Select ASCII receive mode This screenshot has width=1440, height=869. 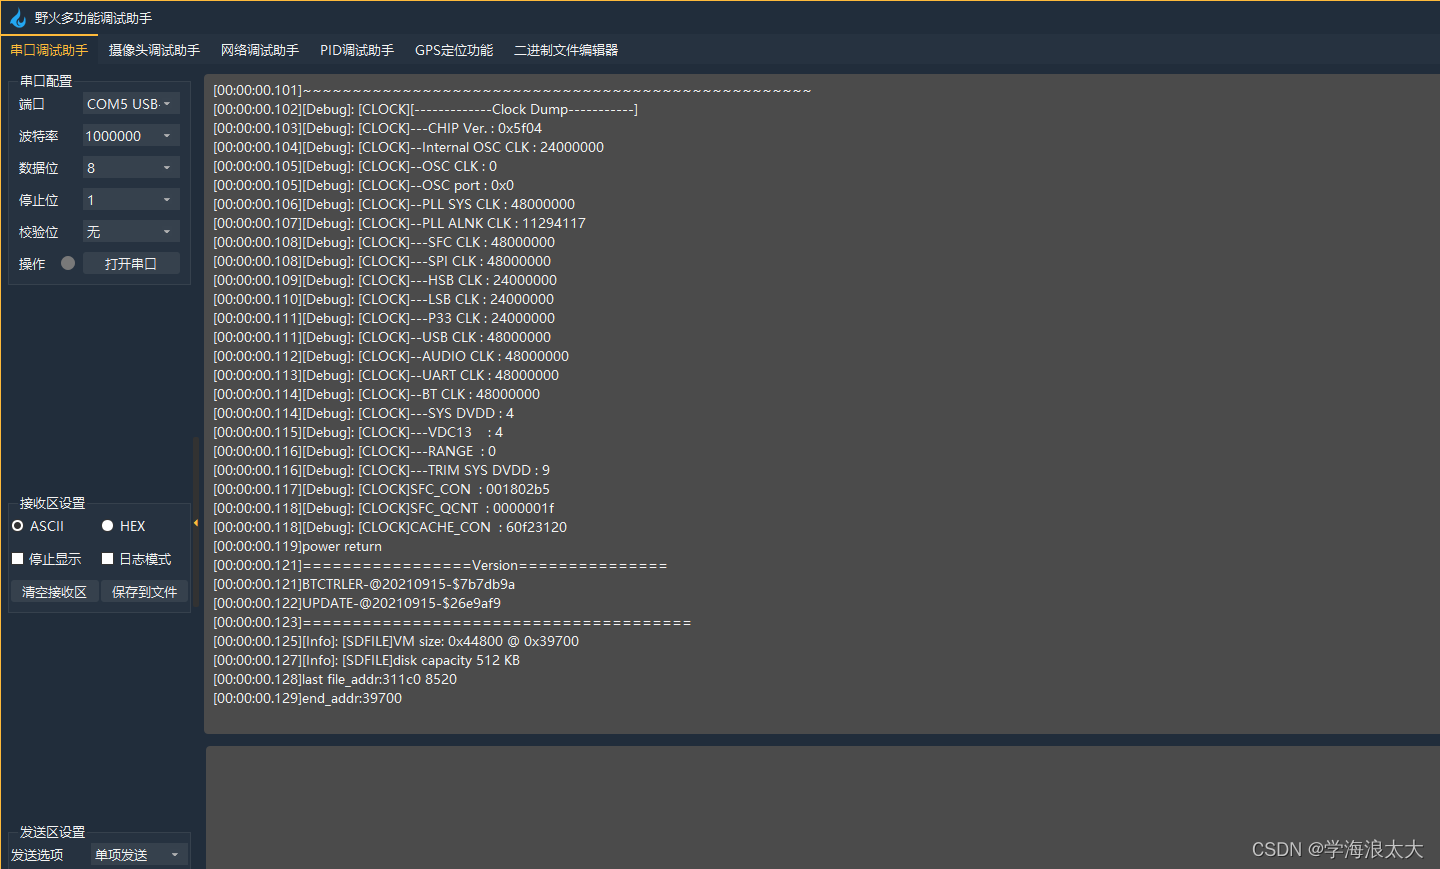(38, 526)
